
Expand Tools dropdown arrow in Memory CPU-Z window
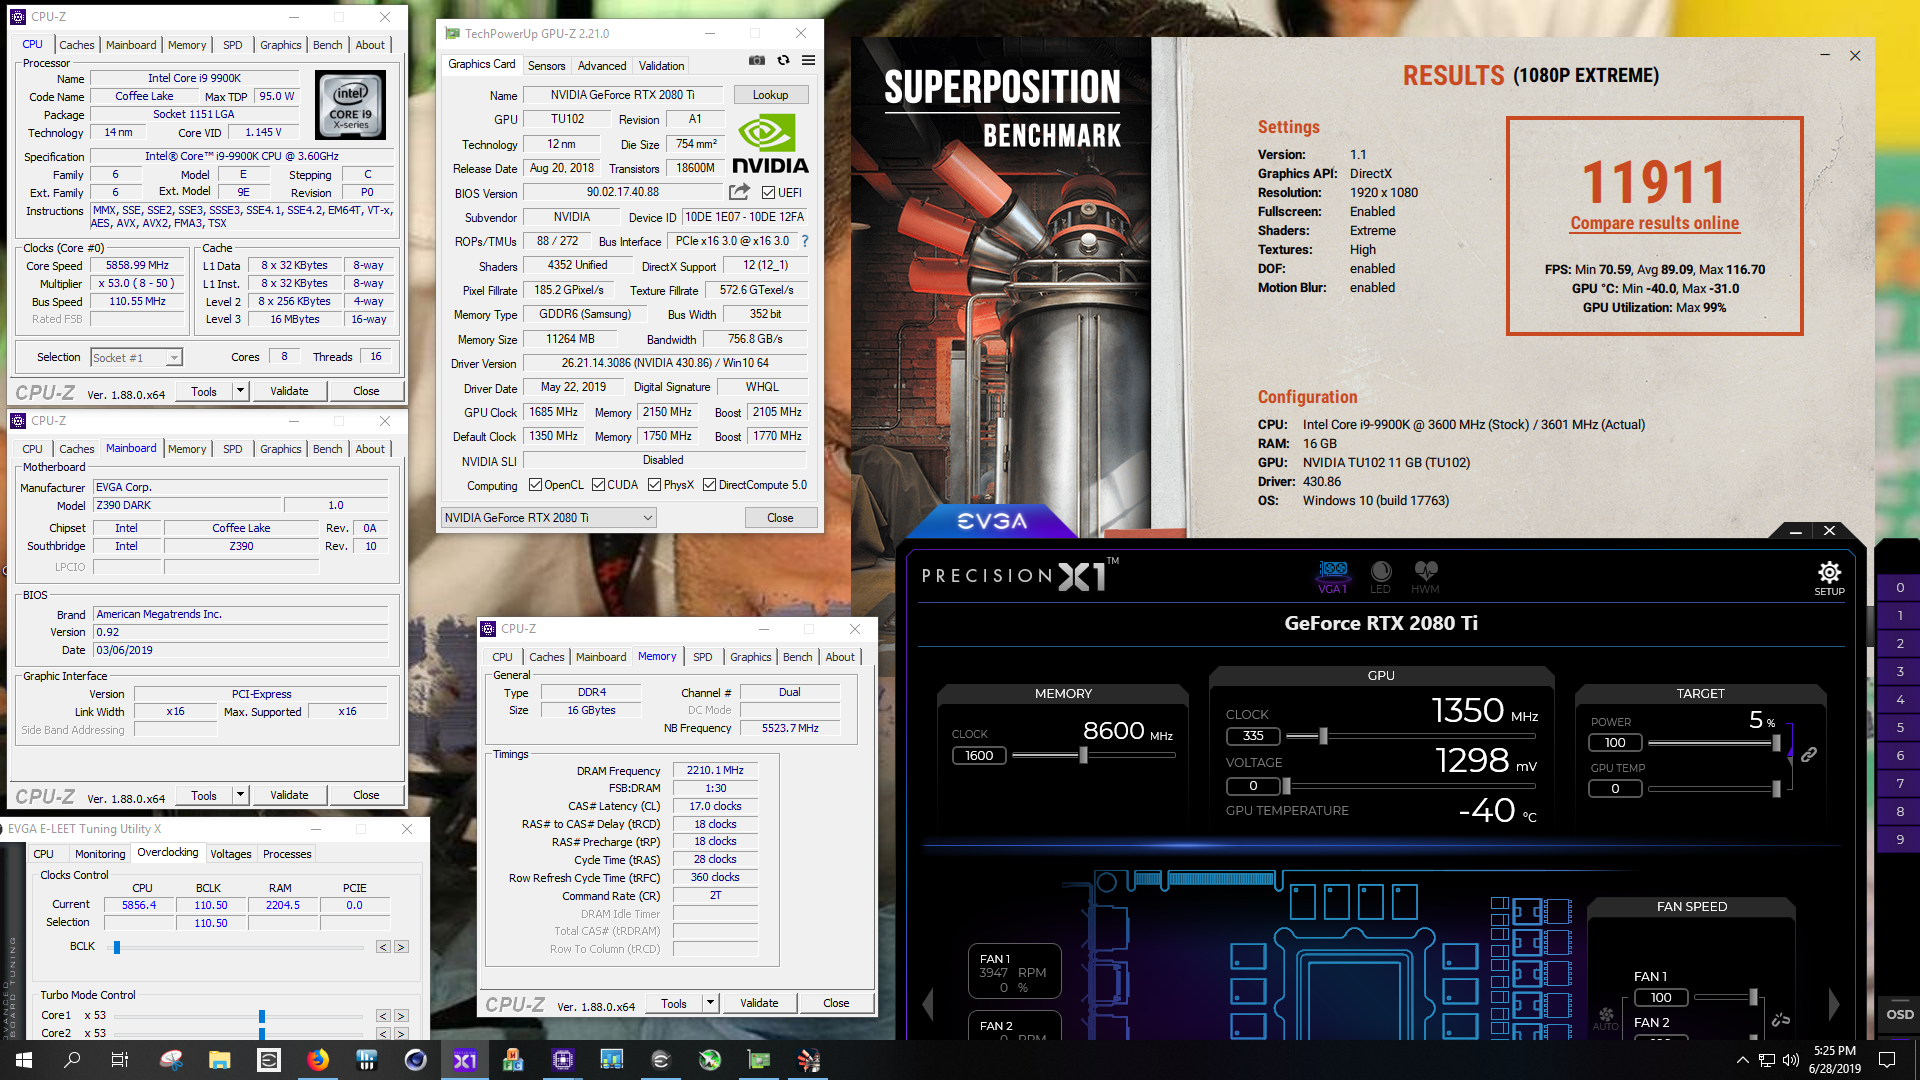tap(710, 1003)
